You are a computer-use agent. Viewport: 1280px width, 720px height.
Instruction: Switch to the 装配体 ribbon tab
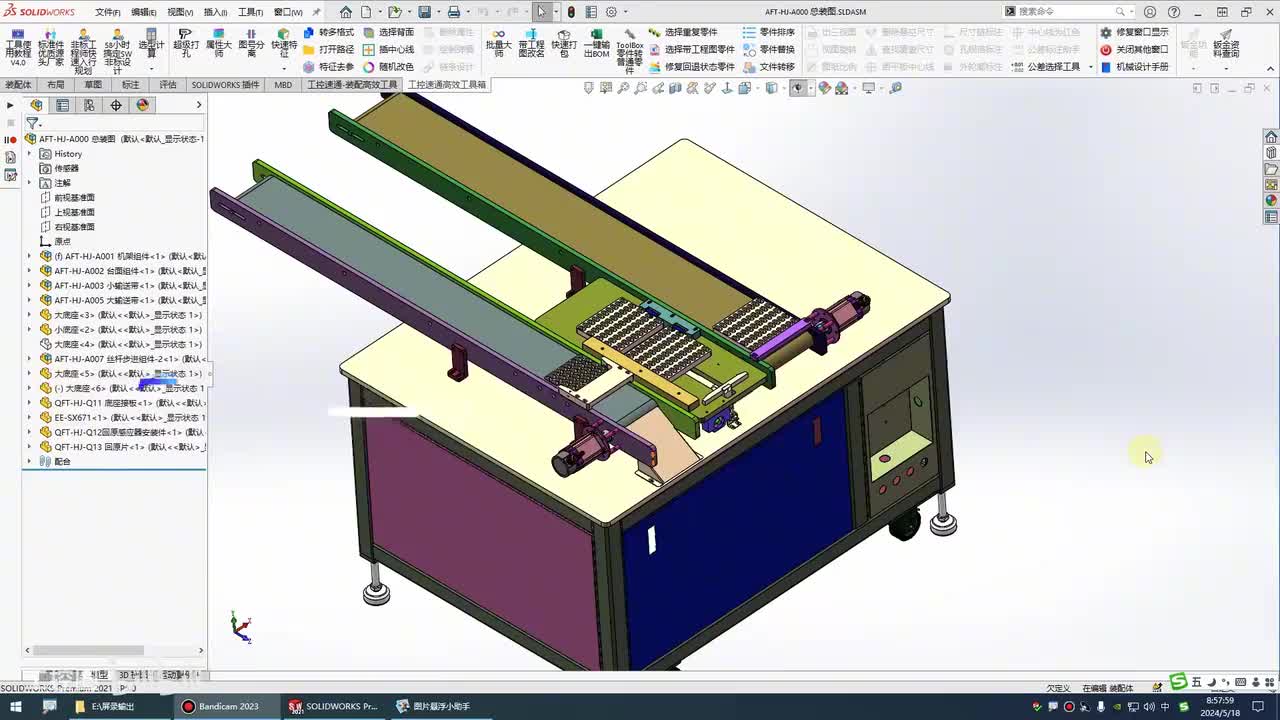pyautogui.click(x=19, y=85)
